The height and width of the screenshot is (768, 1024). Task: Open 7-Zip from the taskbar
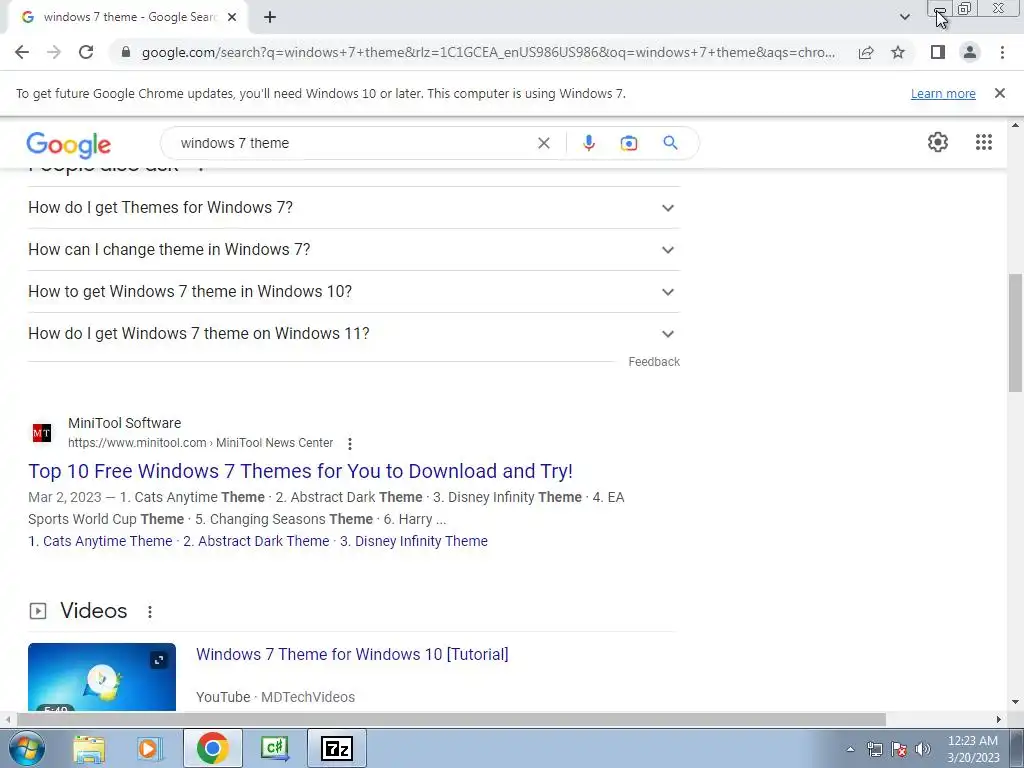(337, 748)
